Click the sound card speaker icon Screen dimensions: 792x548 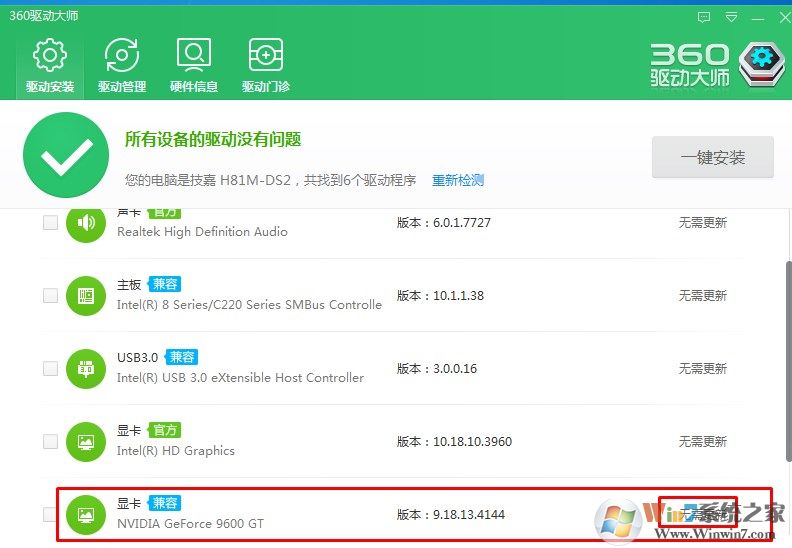tap(86, 223)
